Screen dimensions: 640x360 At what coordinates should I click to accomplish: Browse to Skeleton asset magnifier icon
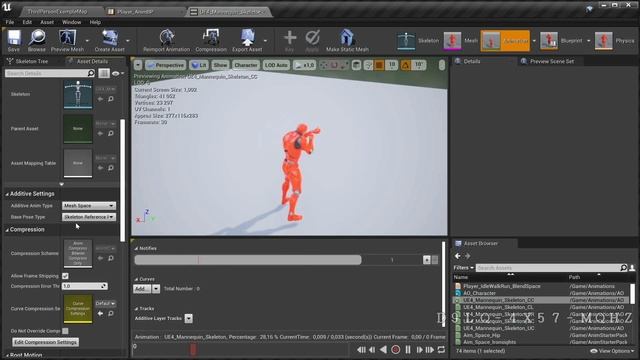(111, 99)
